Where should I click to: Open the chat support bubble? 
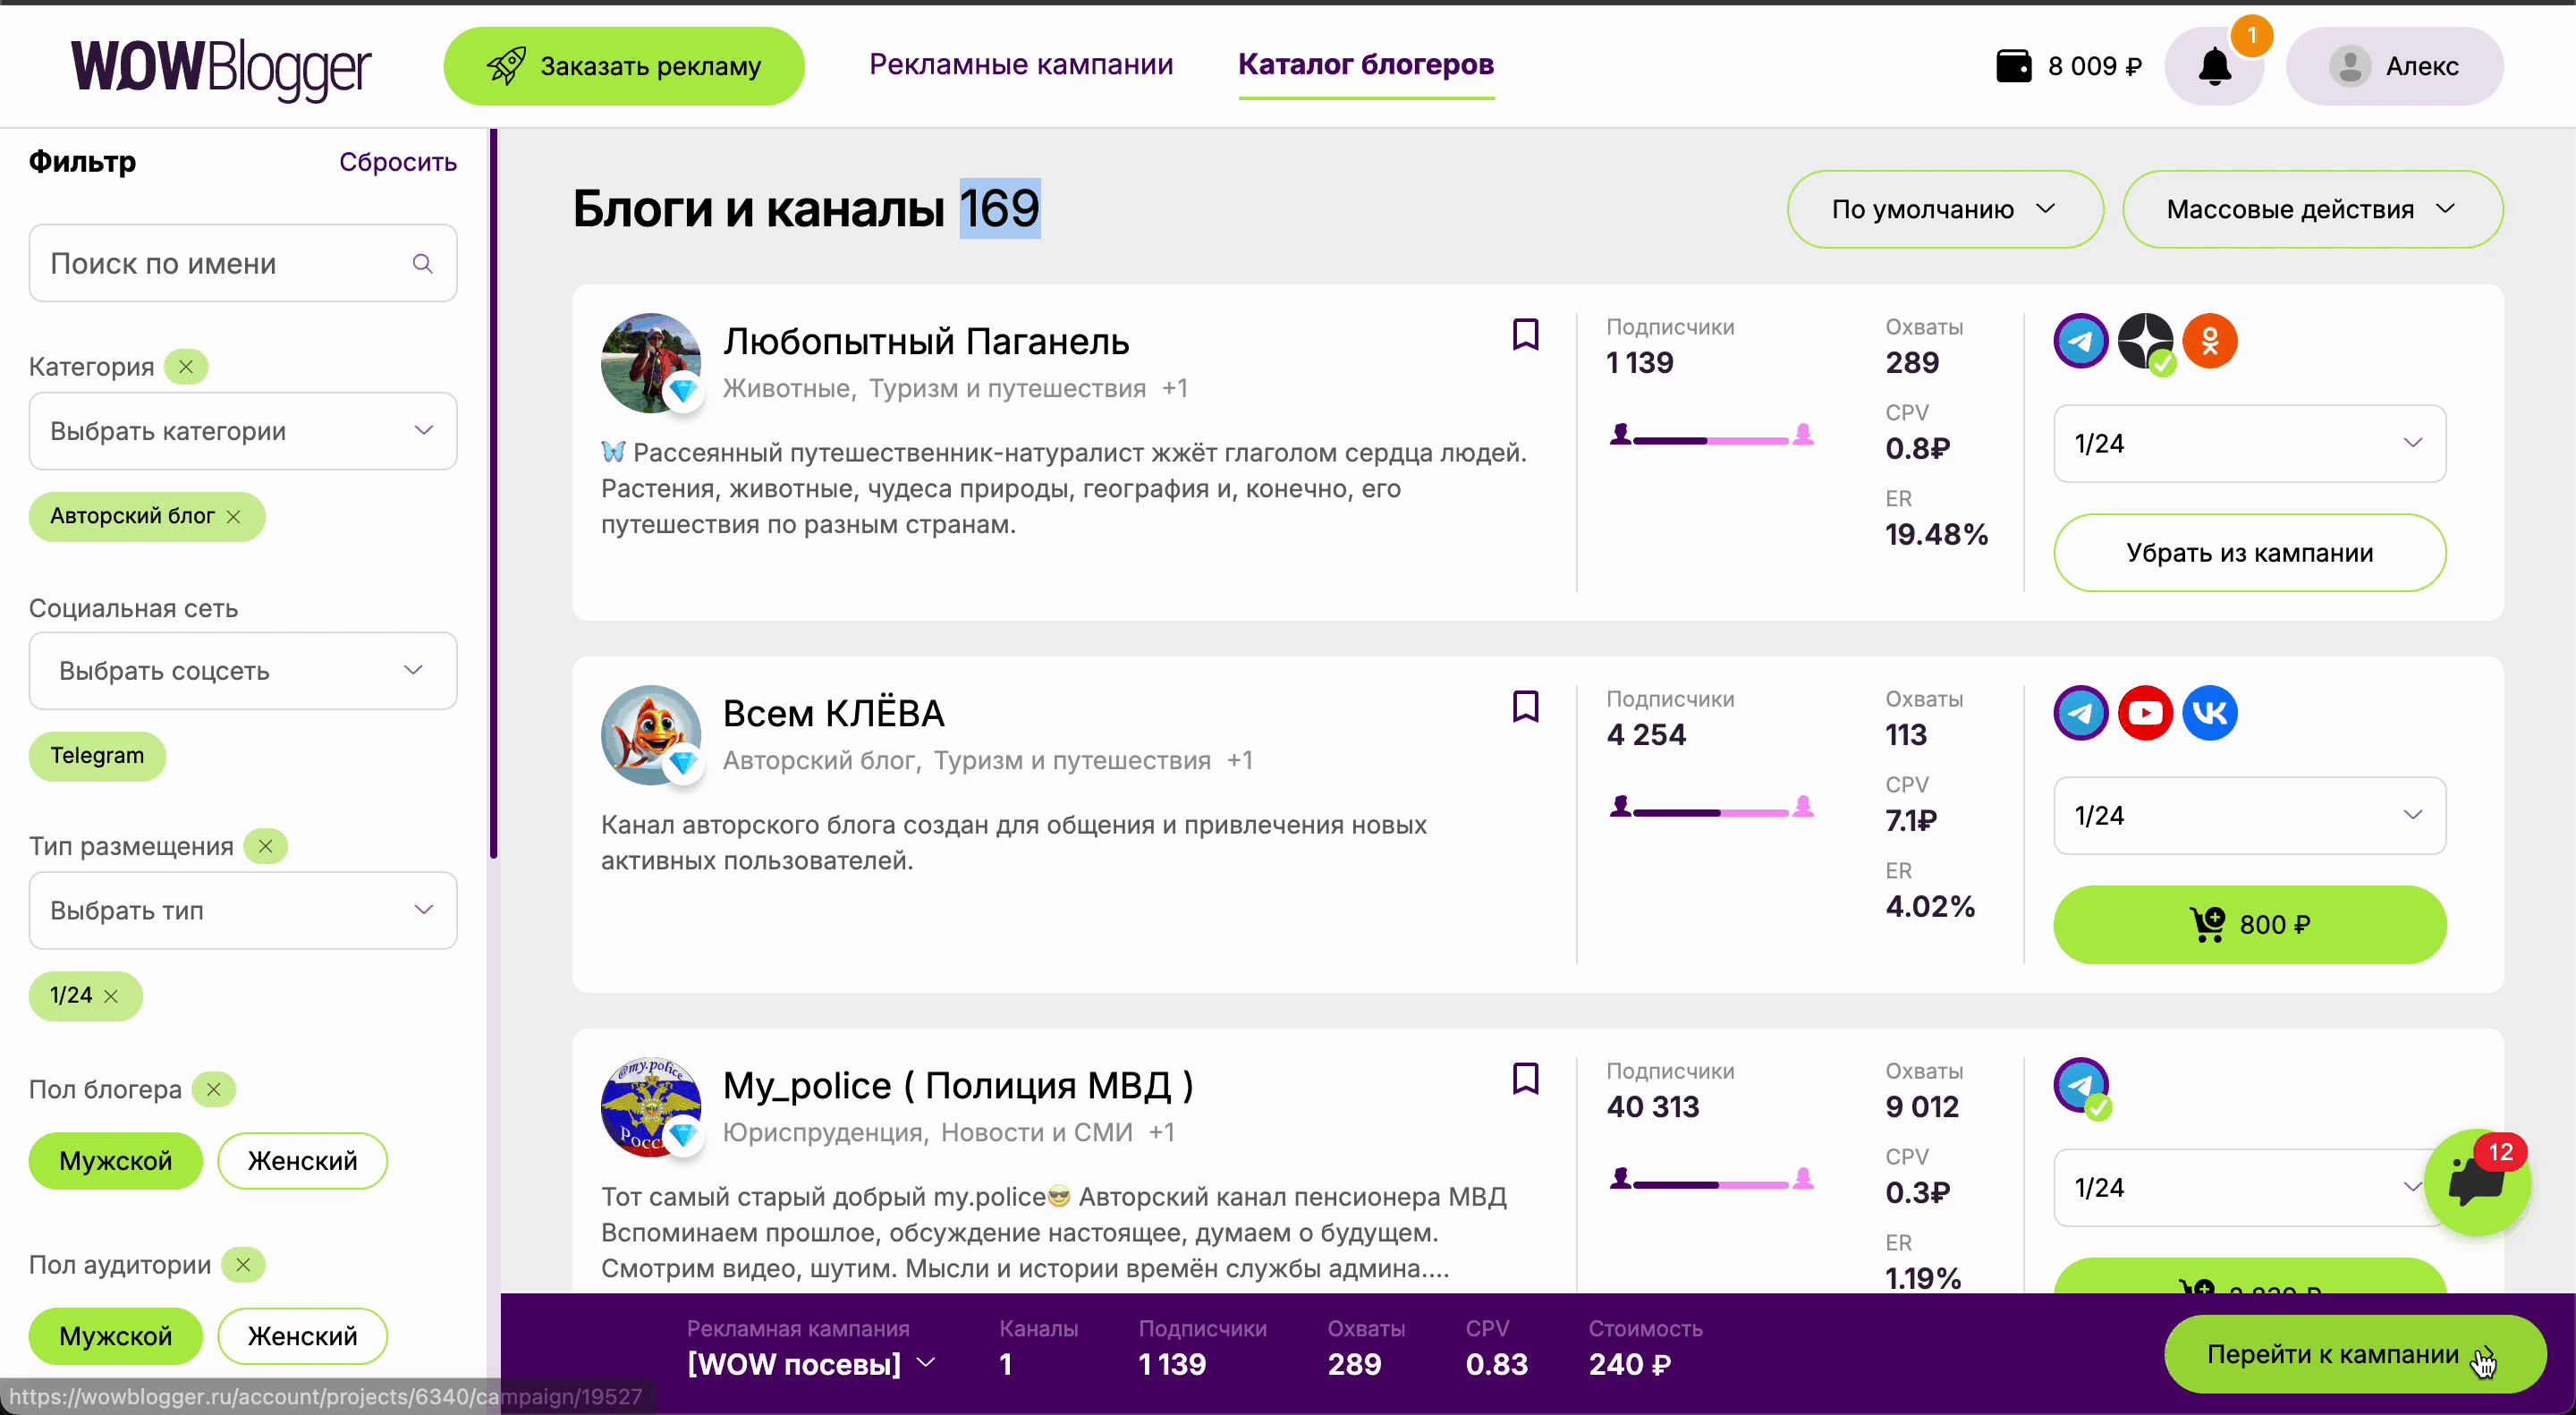coord(2477,1183)
